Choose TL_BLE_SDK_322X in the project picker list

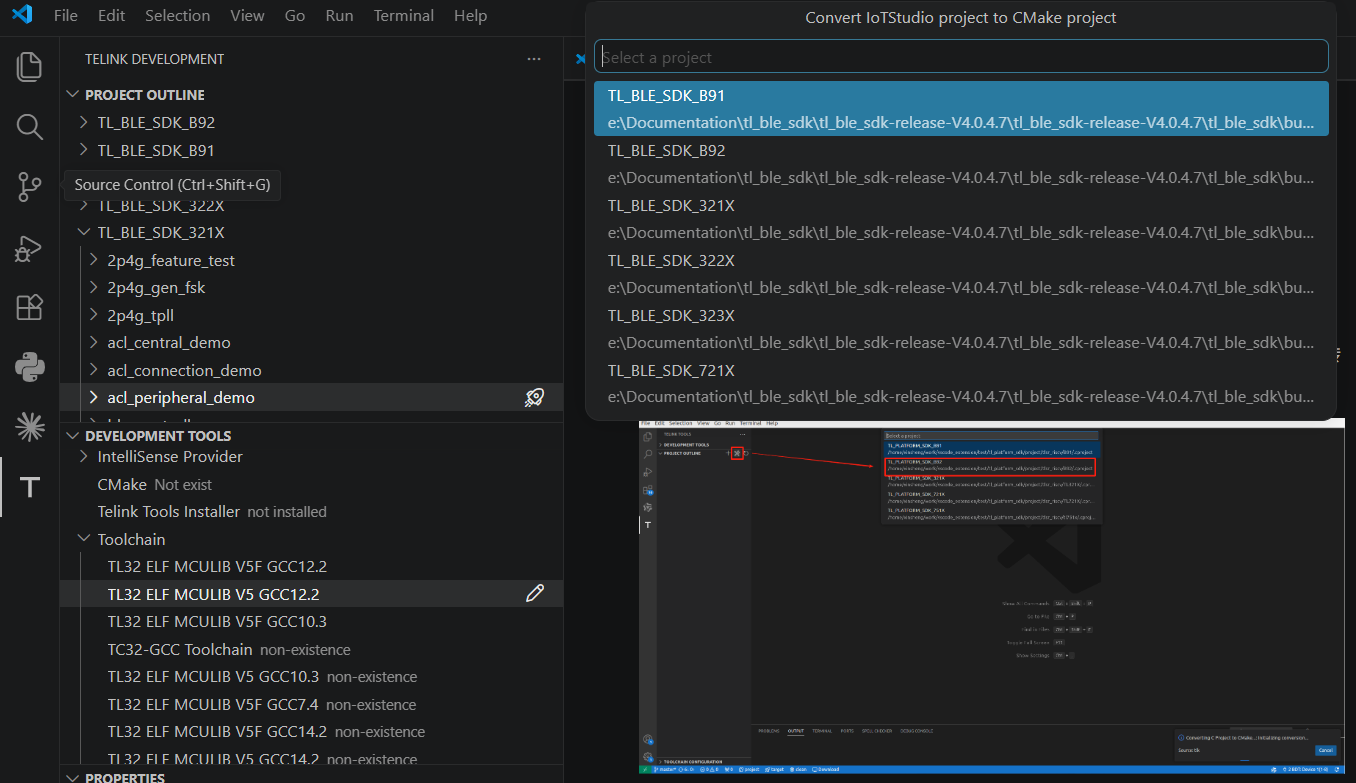coord(961,274)
